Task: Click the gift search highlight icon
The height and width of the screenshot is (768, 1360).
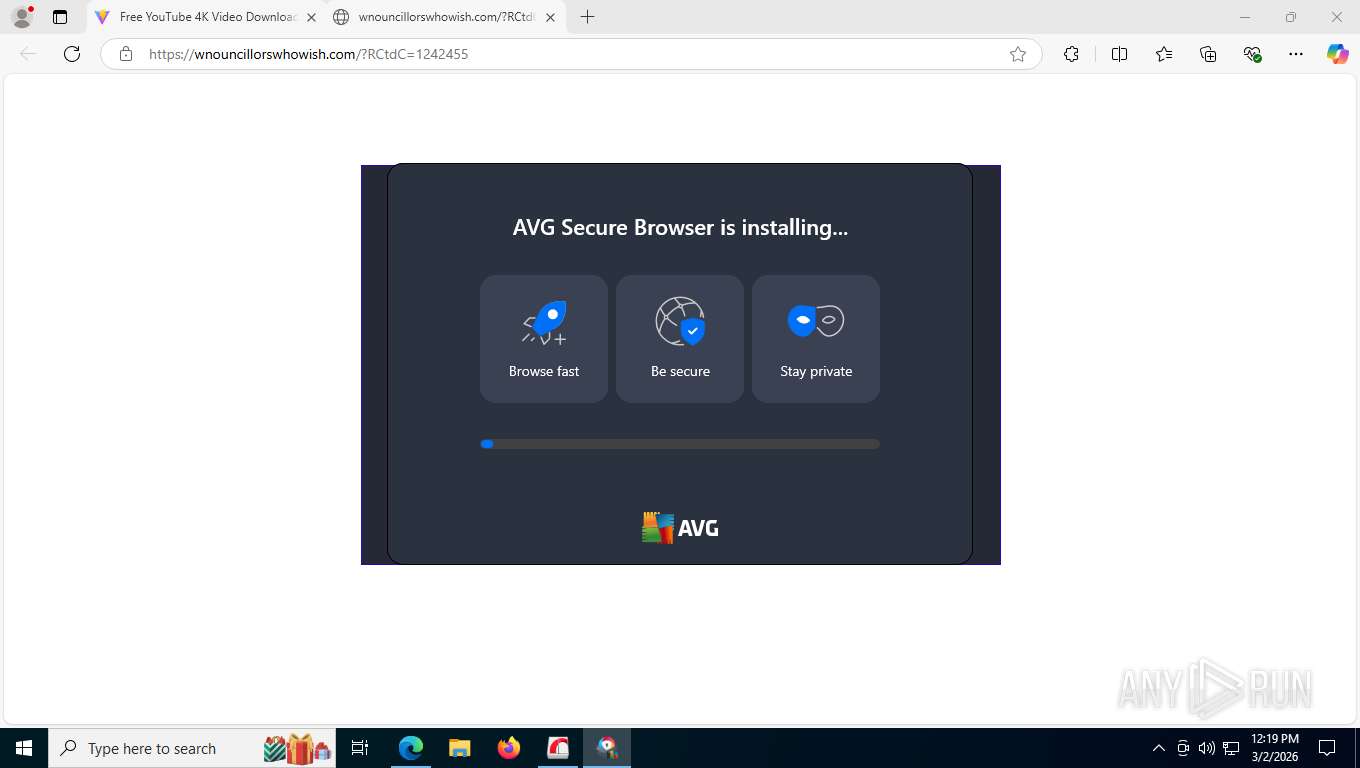Action: pos(297,748)
